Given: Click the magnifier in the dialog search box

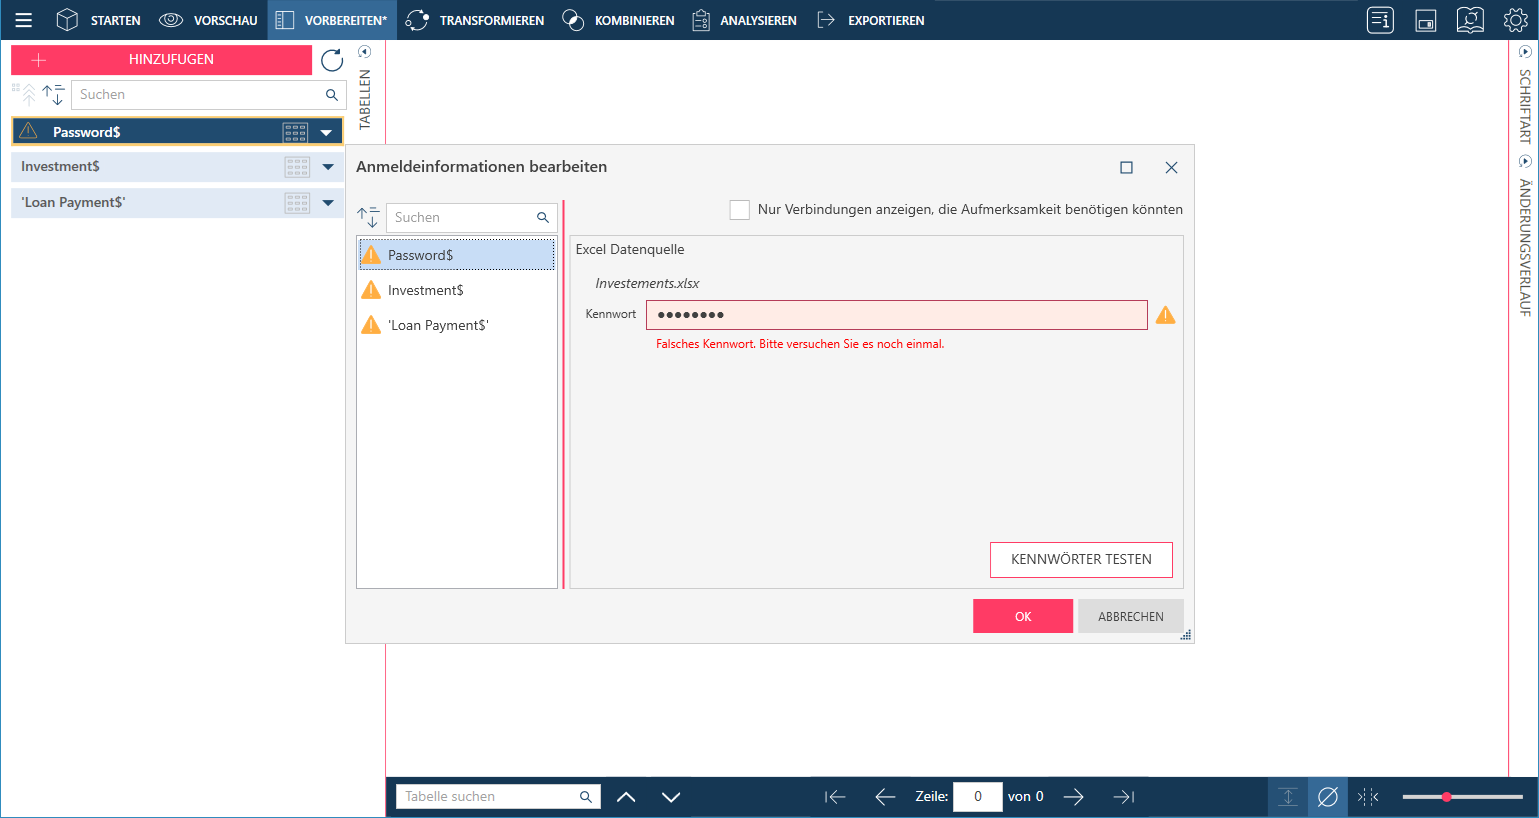Looking at the screenshot, I should 543,217.
